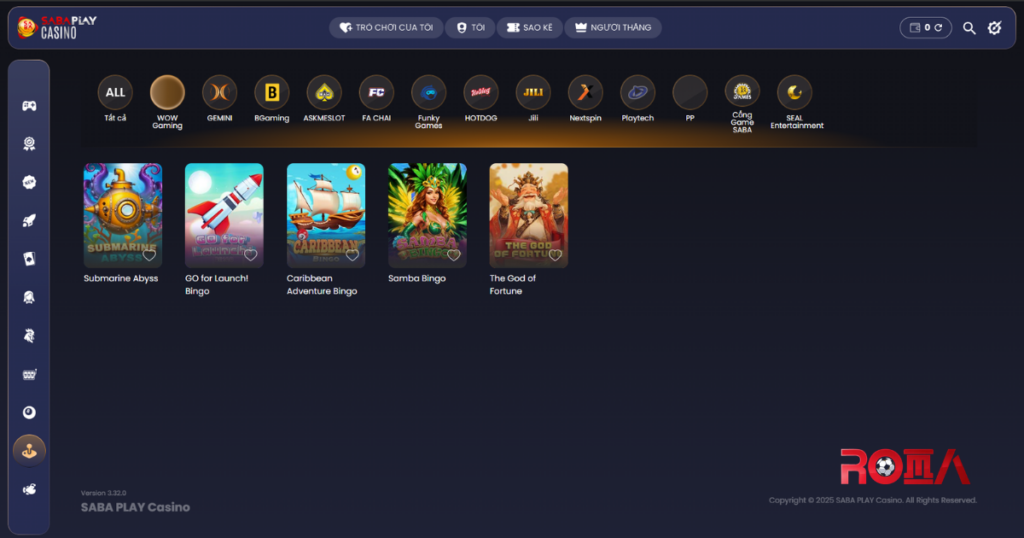
Task: Open Samba Bingo game thumbnail
Action: click(427, 215)
